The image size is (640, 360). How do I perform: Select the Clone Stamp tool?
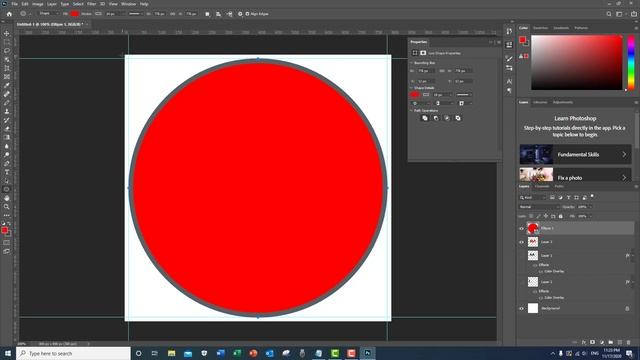7,111
